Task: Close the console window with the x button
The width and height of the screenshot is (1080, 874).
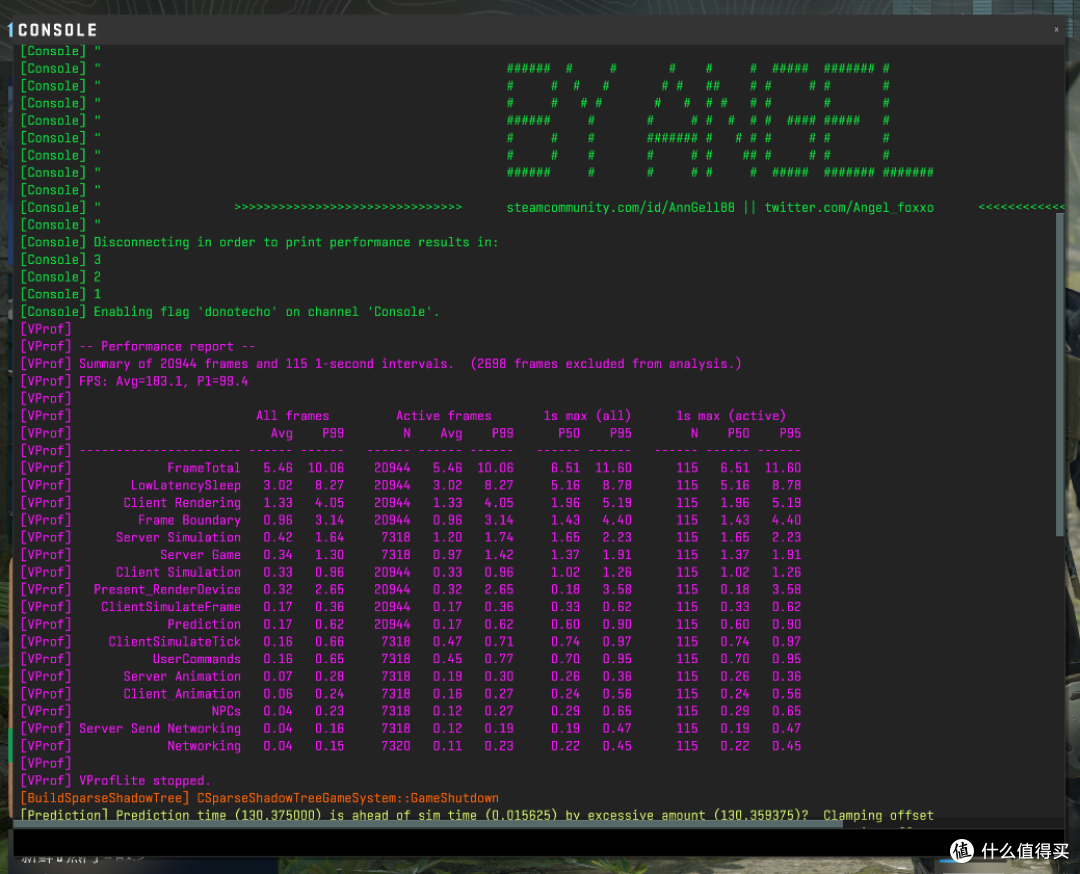Action: 1056,29
